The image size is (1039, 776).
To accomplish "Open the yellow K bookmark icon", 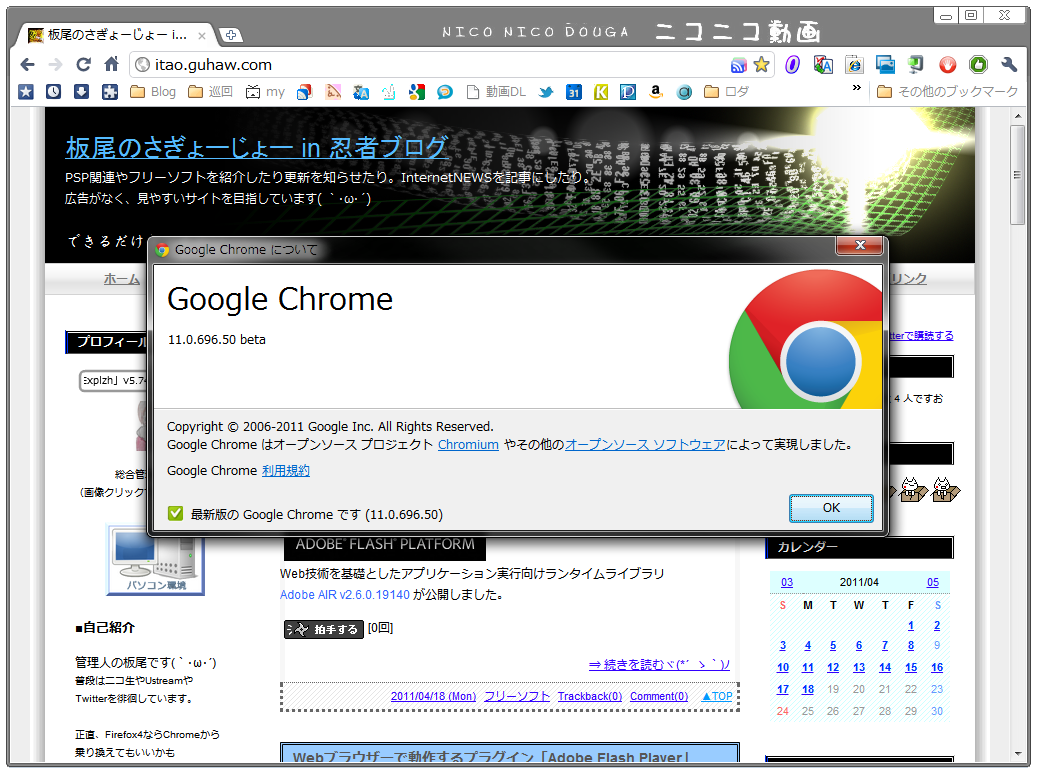I will coord(601,92).
